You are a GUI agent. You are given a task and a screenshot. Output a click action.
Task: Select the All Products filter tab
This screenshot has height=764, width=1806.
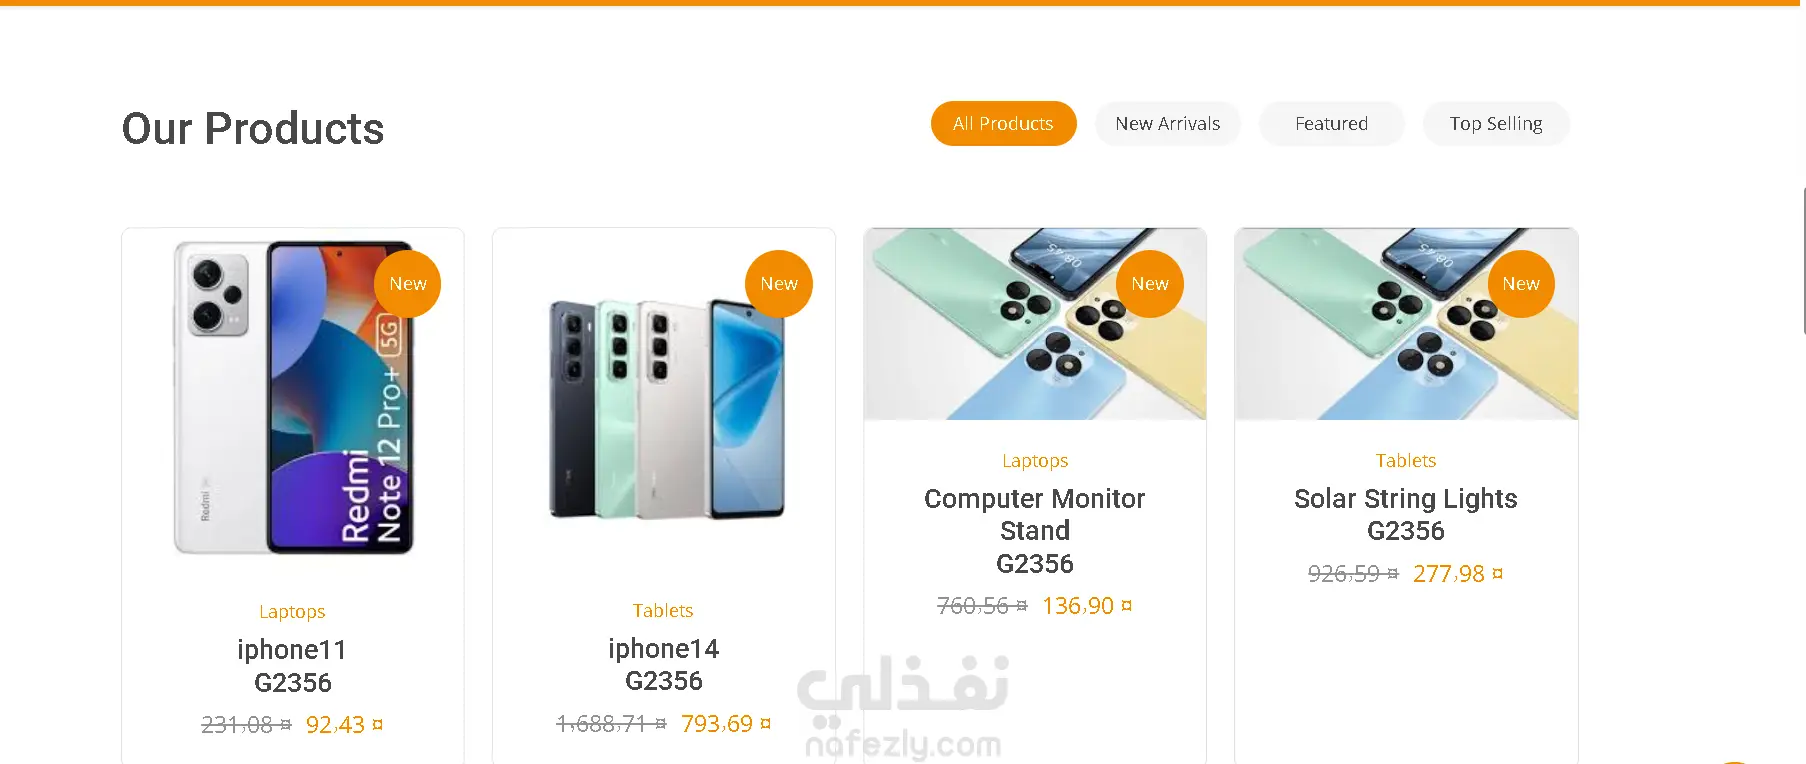click(1003, 123)
